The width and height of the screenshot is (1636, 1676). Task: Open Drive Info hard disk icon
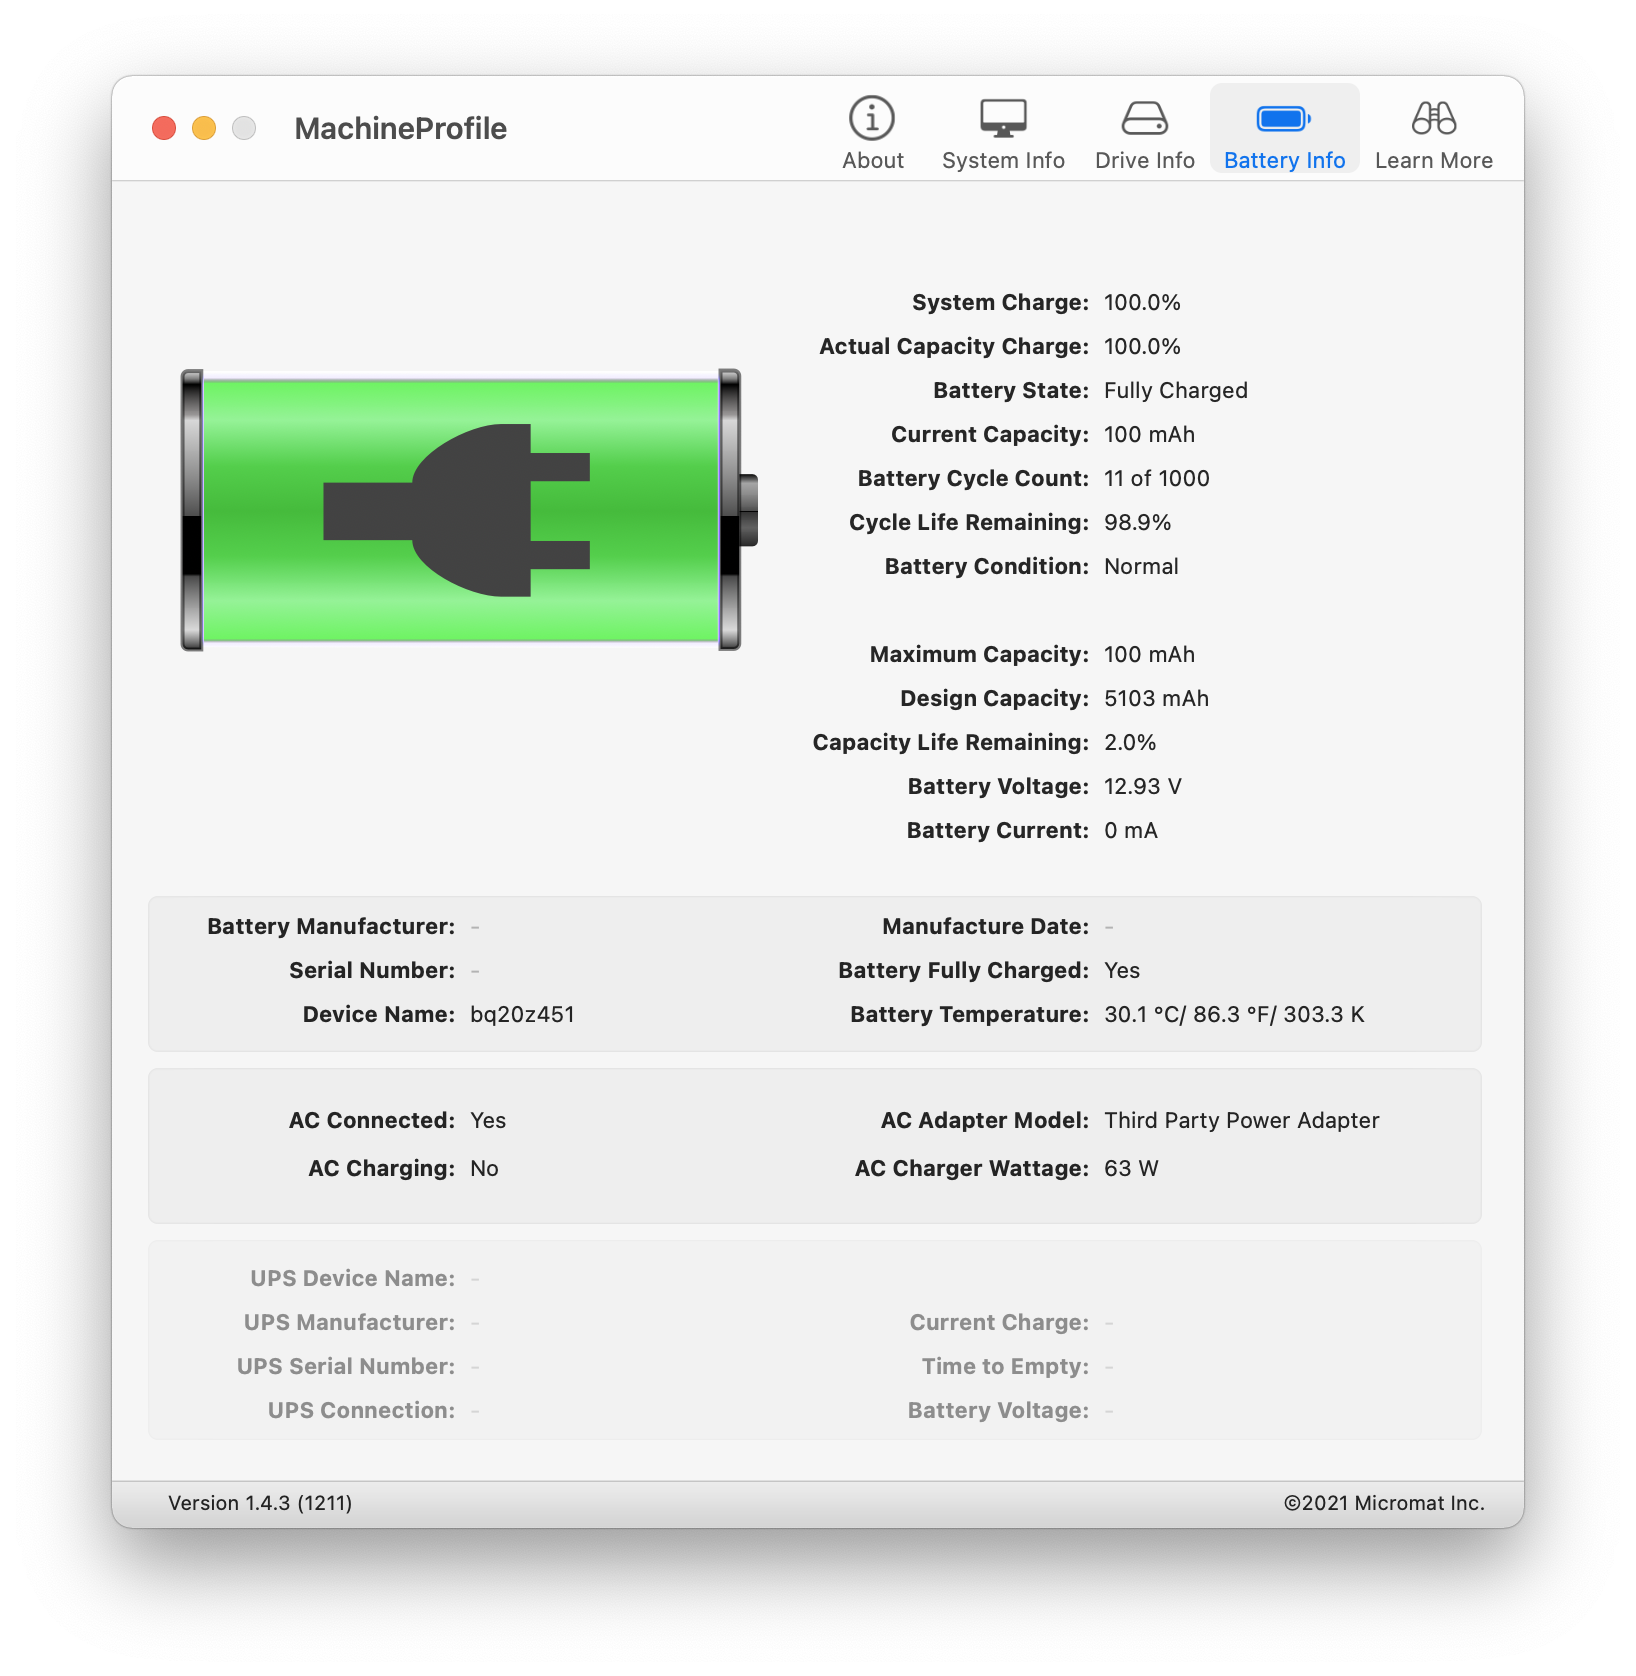point(1144,119)
